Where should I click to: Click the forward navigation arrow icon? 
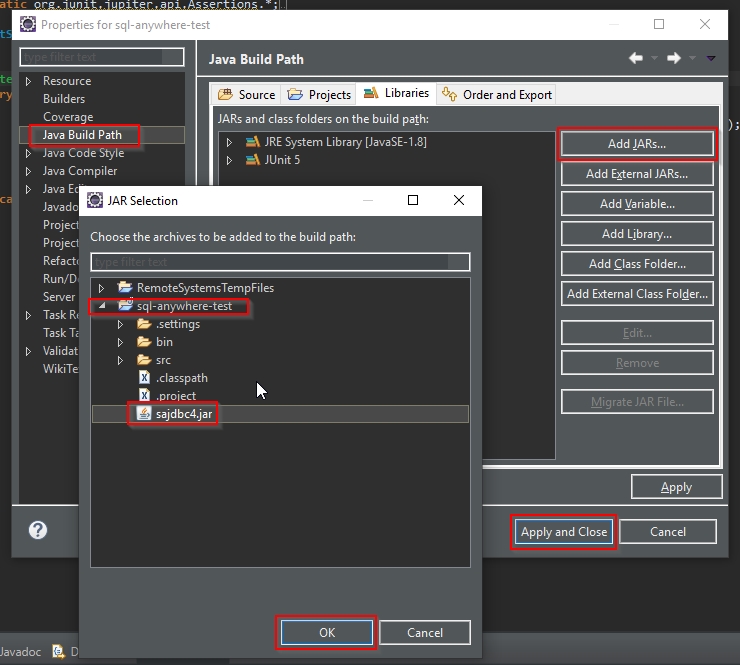[x=674, y=59]
